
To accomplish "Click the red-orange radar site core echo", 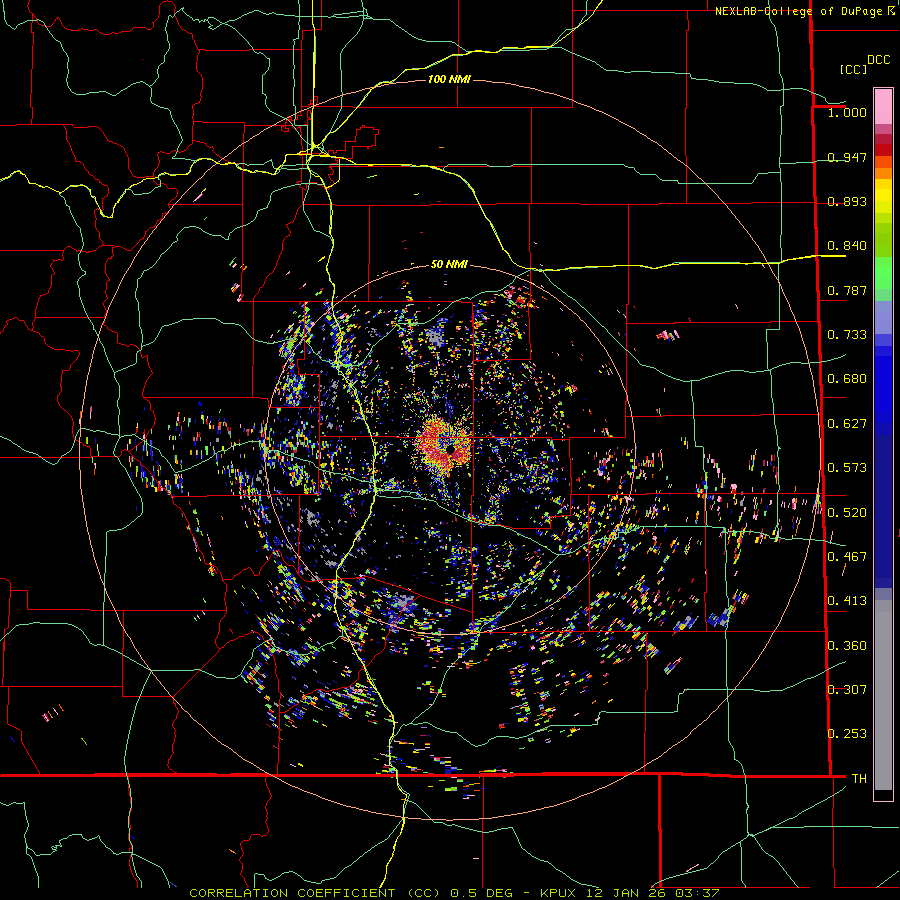I will coord(445,443).
